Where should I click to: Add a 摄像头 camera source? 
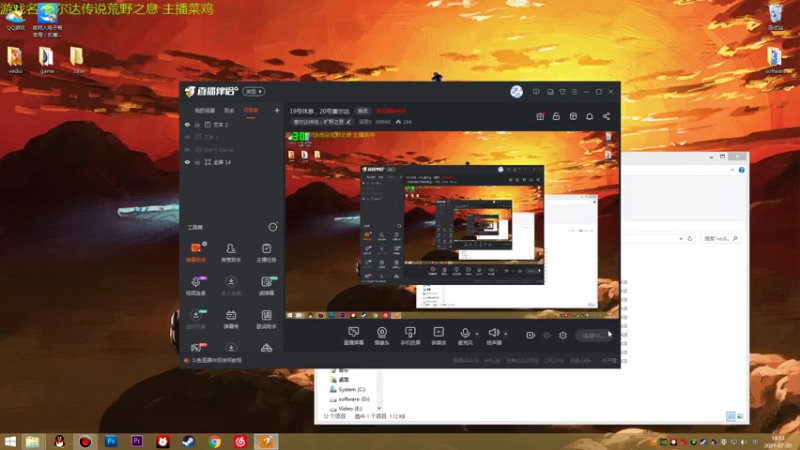[x=382, y=336]
